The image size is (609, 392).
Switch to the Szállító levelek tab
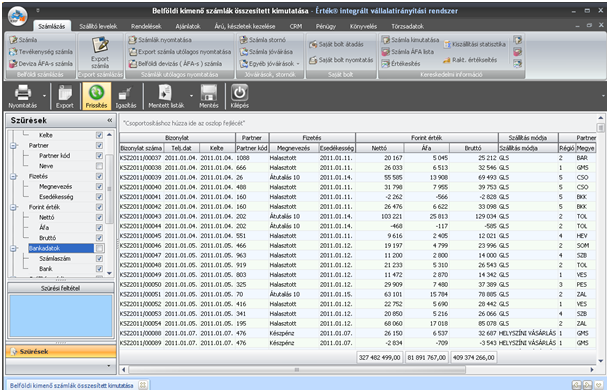point(98,26)
